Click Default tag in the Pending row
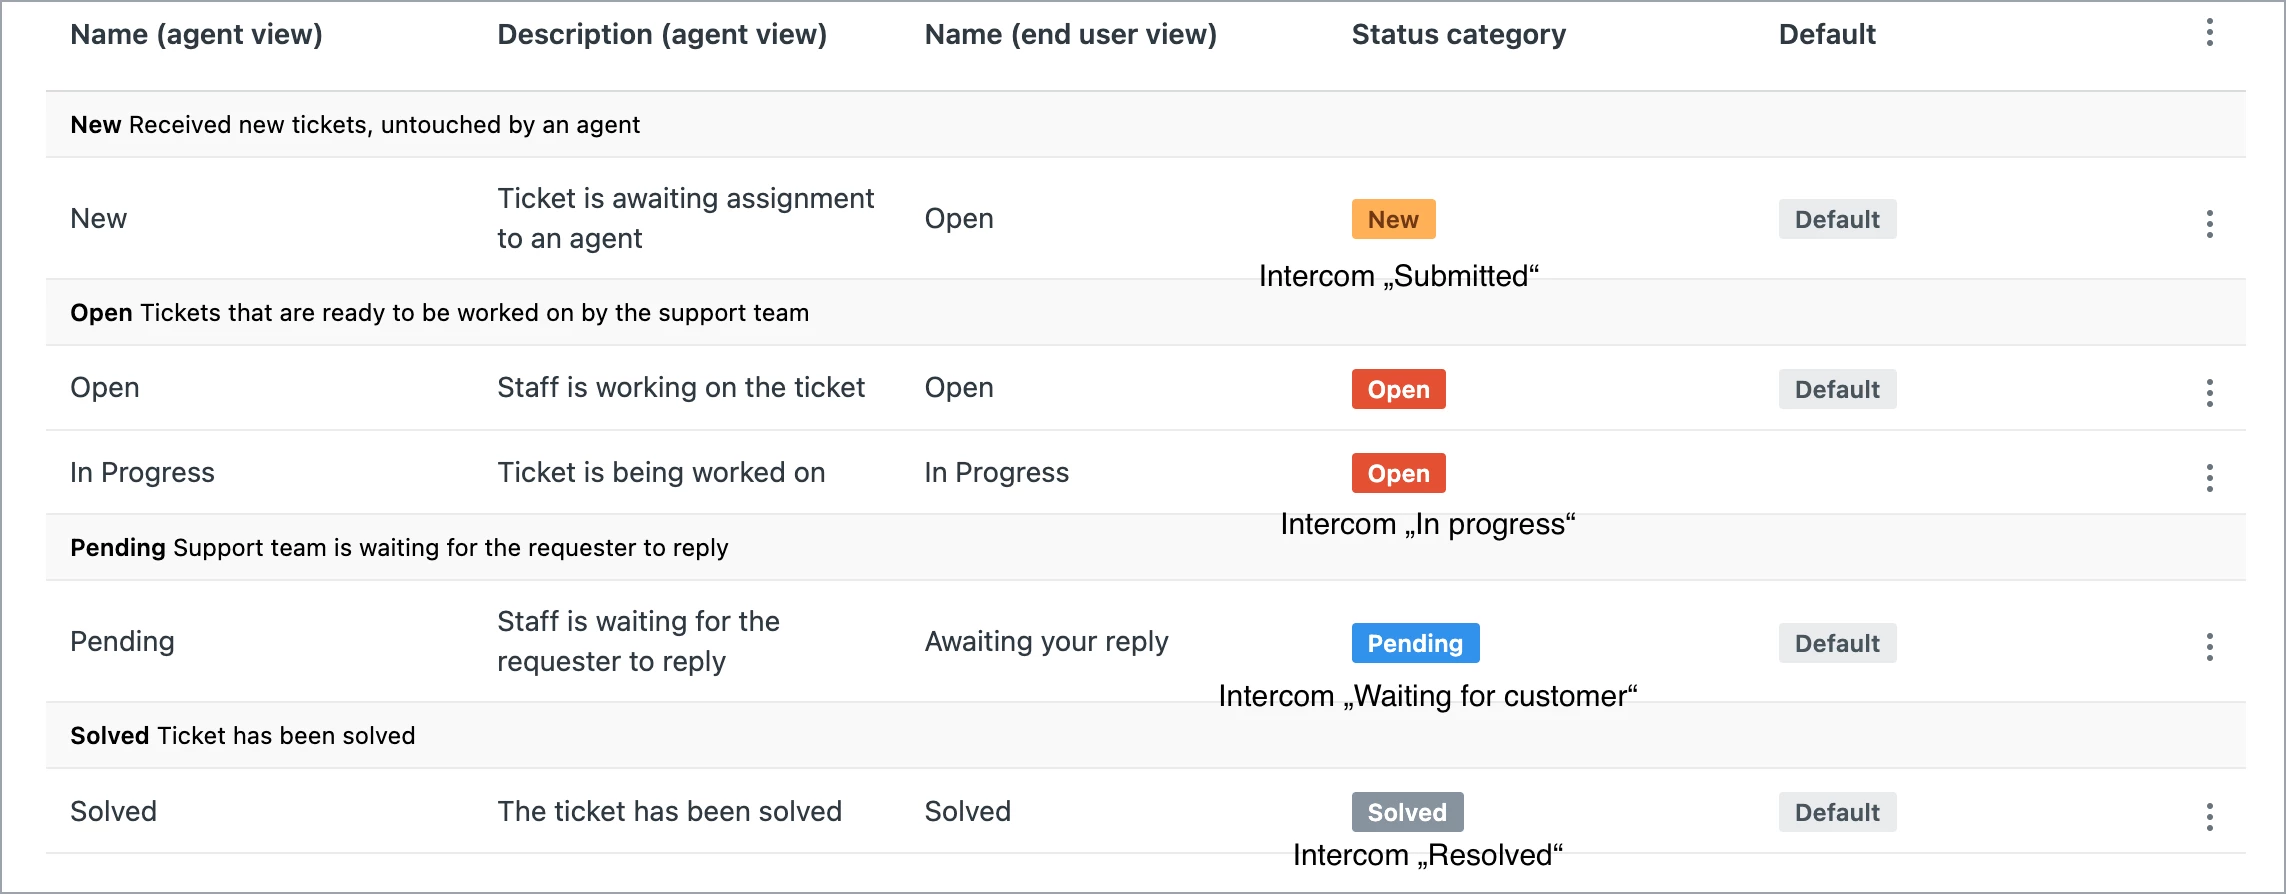Viewport: 2286px width, 894px height. tap(1837, 643)
